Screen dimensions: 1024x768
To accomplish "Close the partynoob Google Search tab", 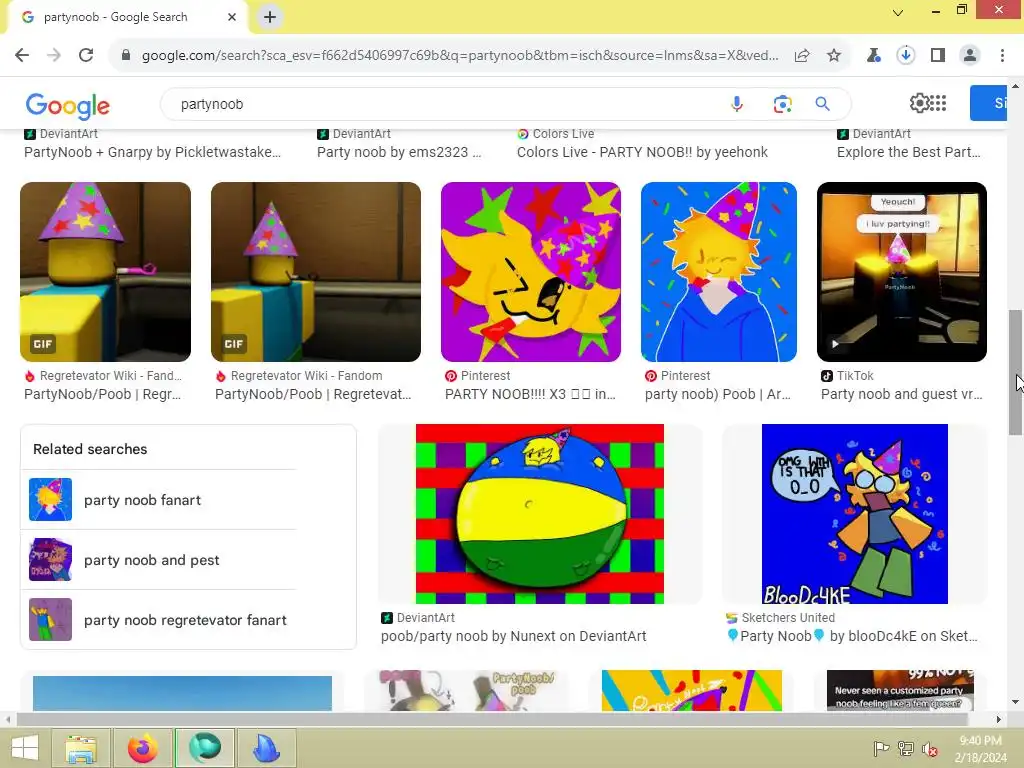I will [x=232, y=17].
